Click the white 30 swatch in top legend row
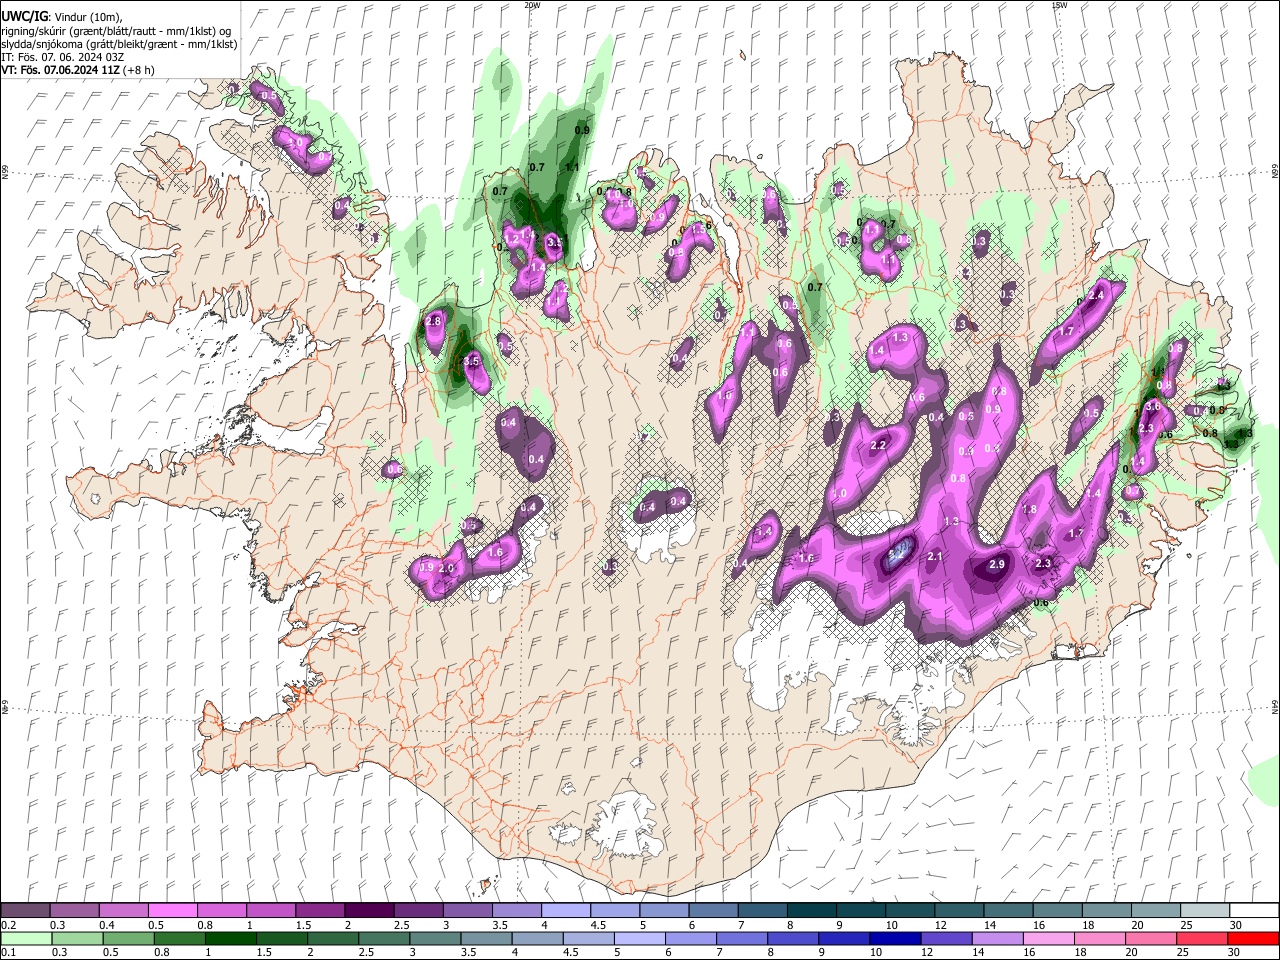 point(1253,911)
